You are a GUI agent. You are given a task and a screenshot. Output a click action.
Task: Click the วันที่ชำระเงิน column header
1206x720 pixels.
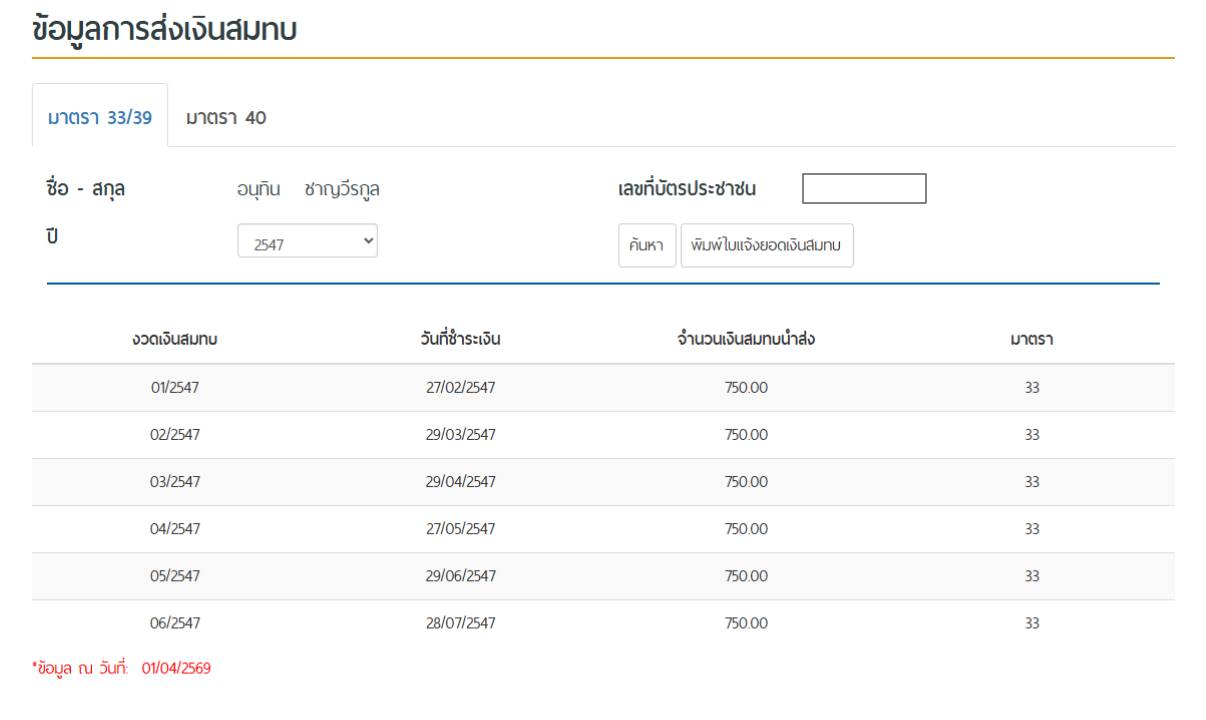pos(460,340)
